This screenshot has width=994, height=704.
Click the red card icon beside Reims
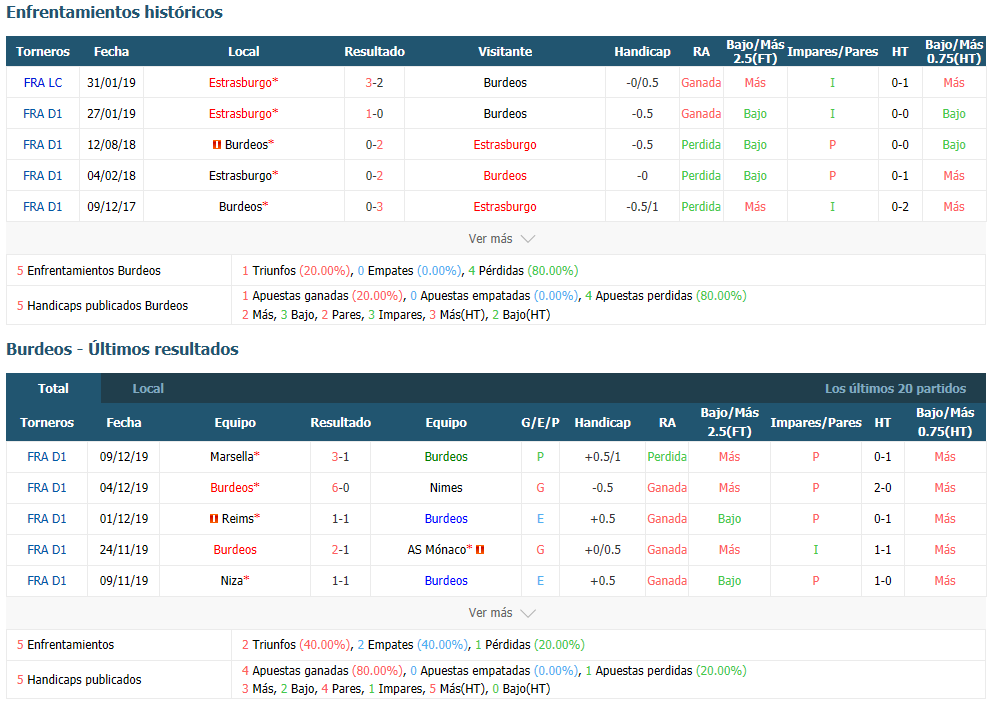coord(214,518)
